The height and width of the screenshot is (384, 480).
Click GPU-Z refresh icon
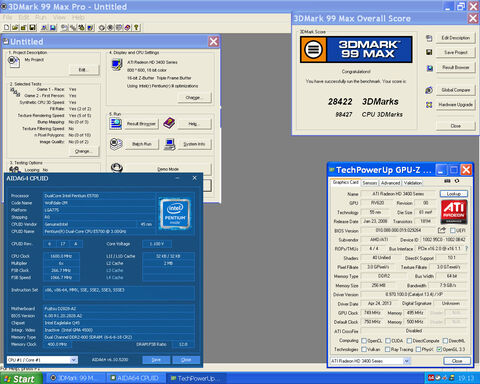click(457, 181)
